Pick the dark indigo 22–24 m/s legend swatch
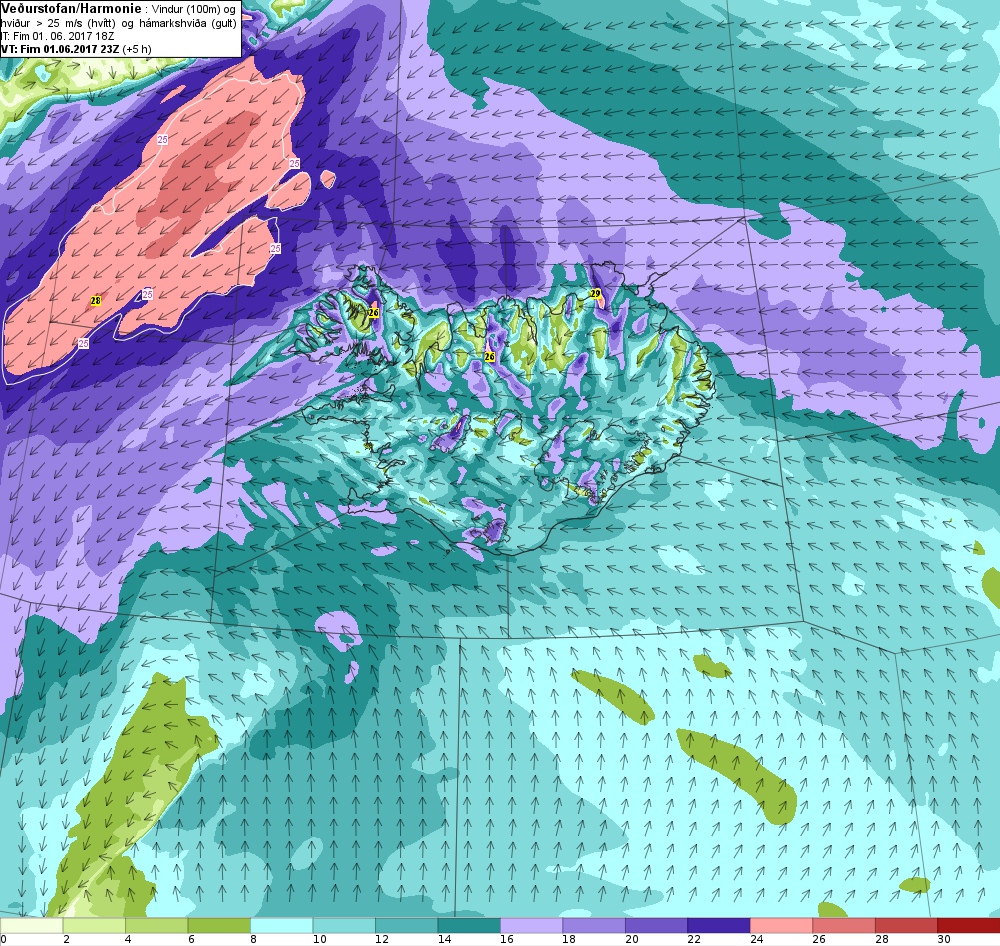Viewport: 1000px width, 946px height. (x=719, y=926)
